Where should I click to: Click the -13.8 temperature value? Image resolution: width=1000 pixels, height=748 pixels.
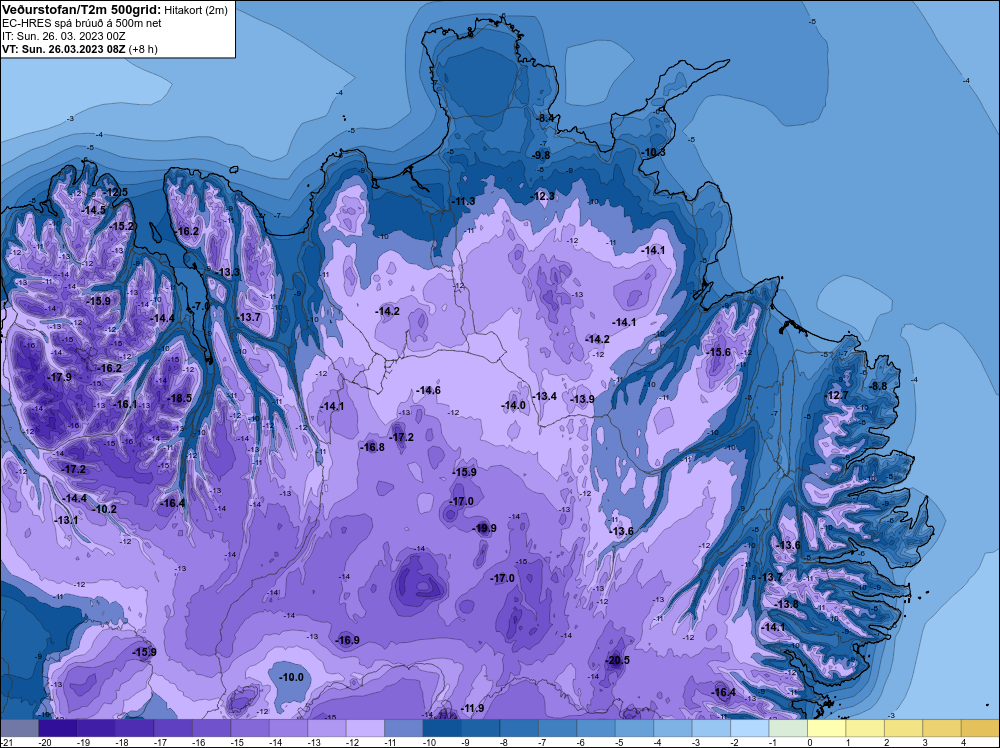[x=786, y=604]
